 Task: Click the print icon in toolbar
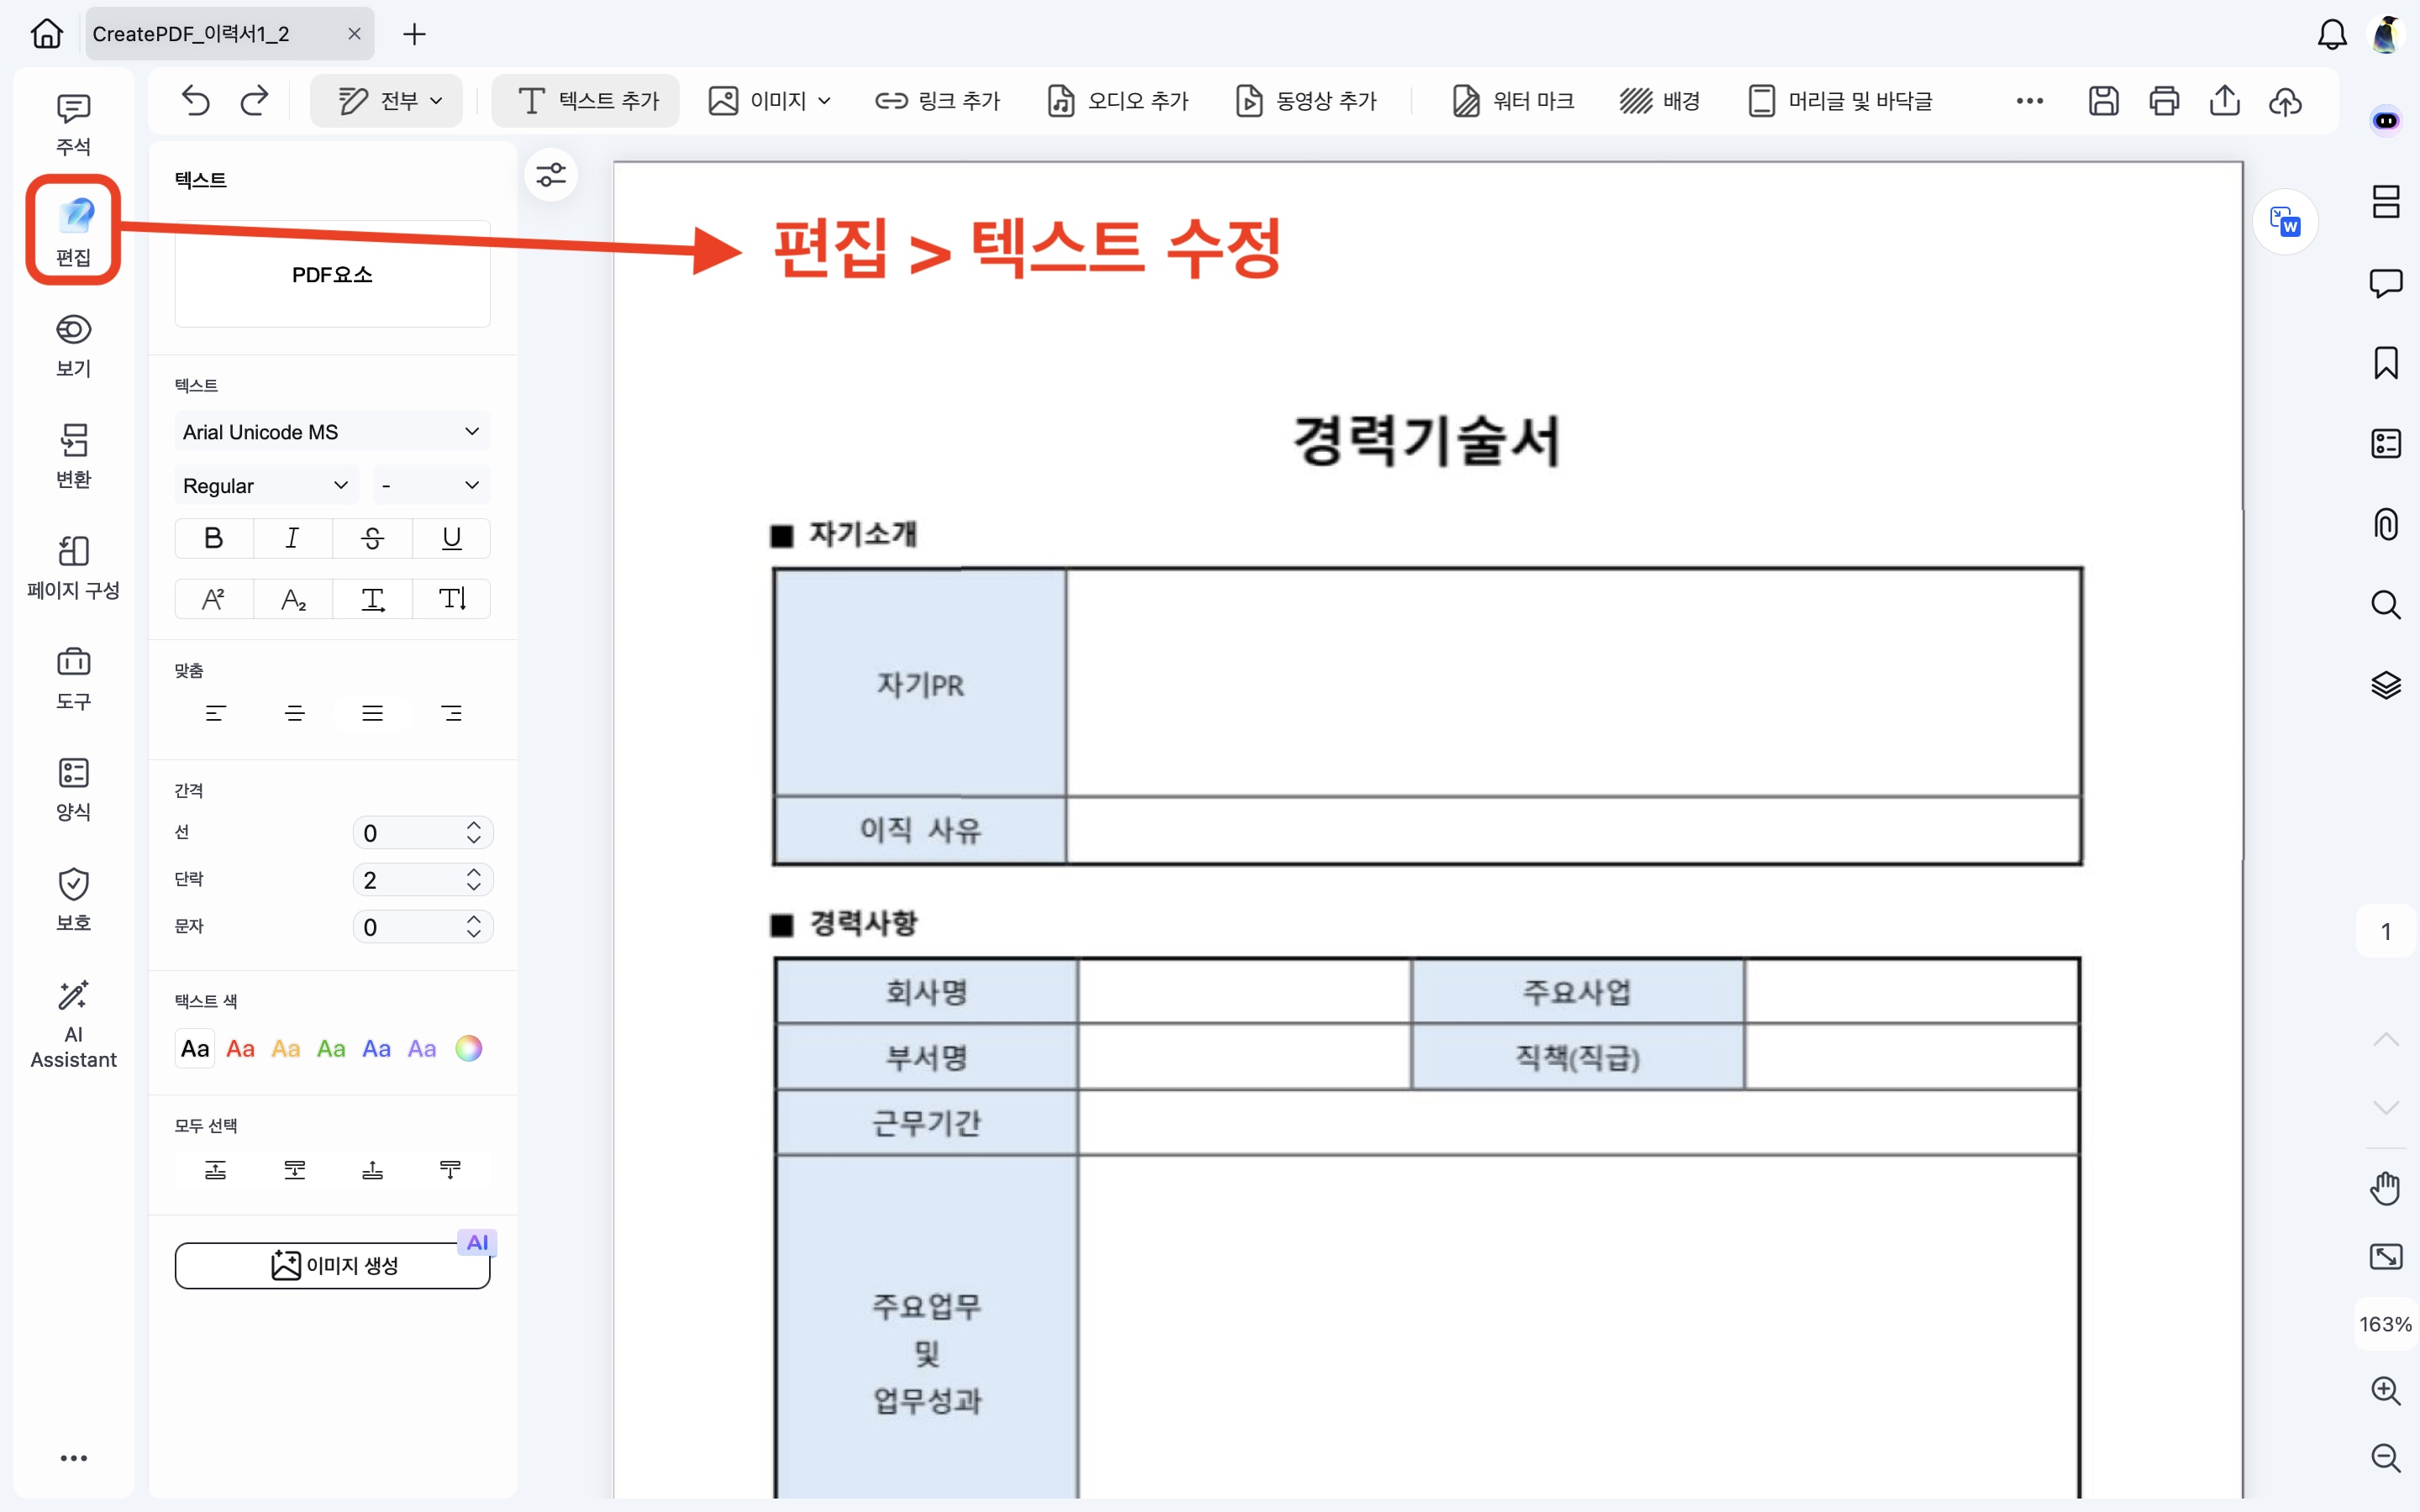pos(2164,101)
